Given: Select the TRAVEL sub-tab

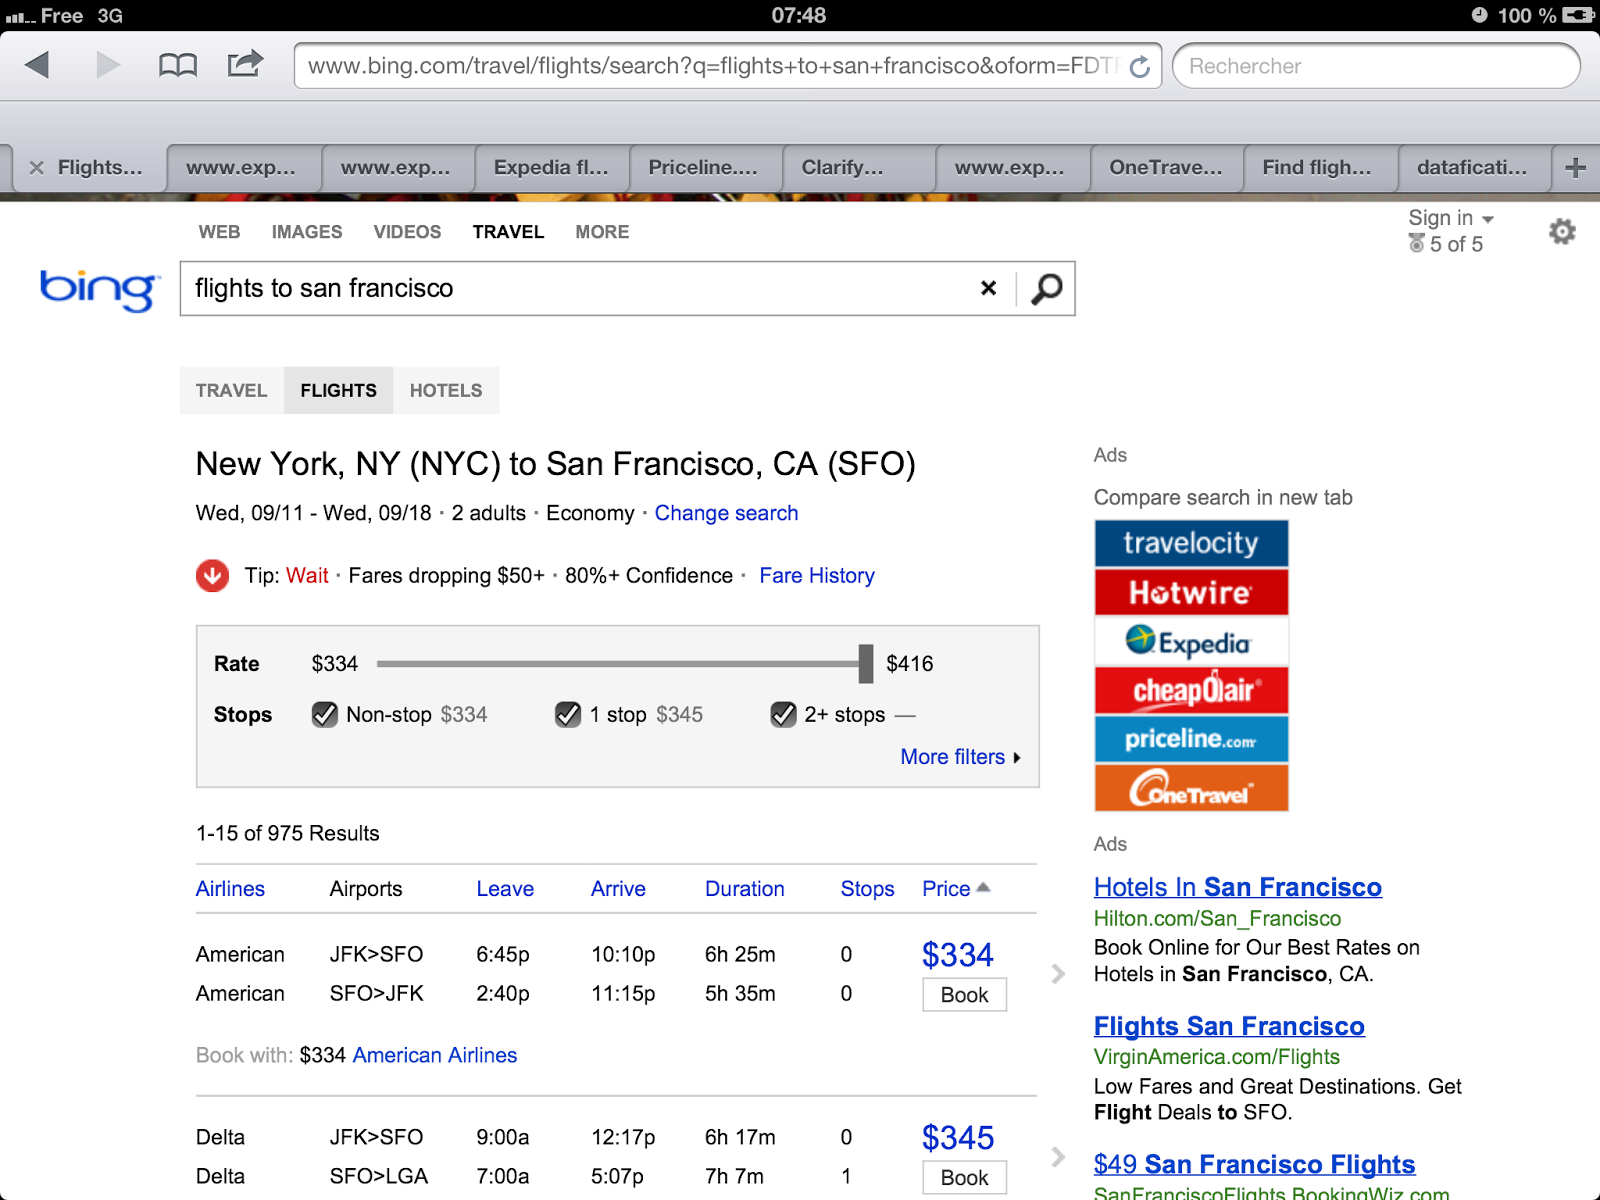Looking at the screenshot, I should [232, 390].
